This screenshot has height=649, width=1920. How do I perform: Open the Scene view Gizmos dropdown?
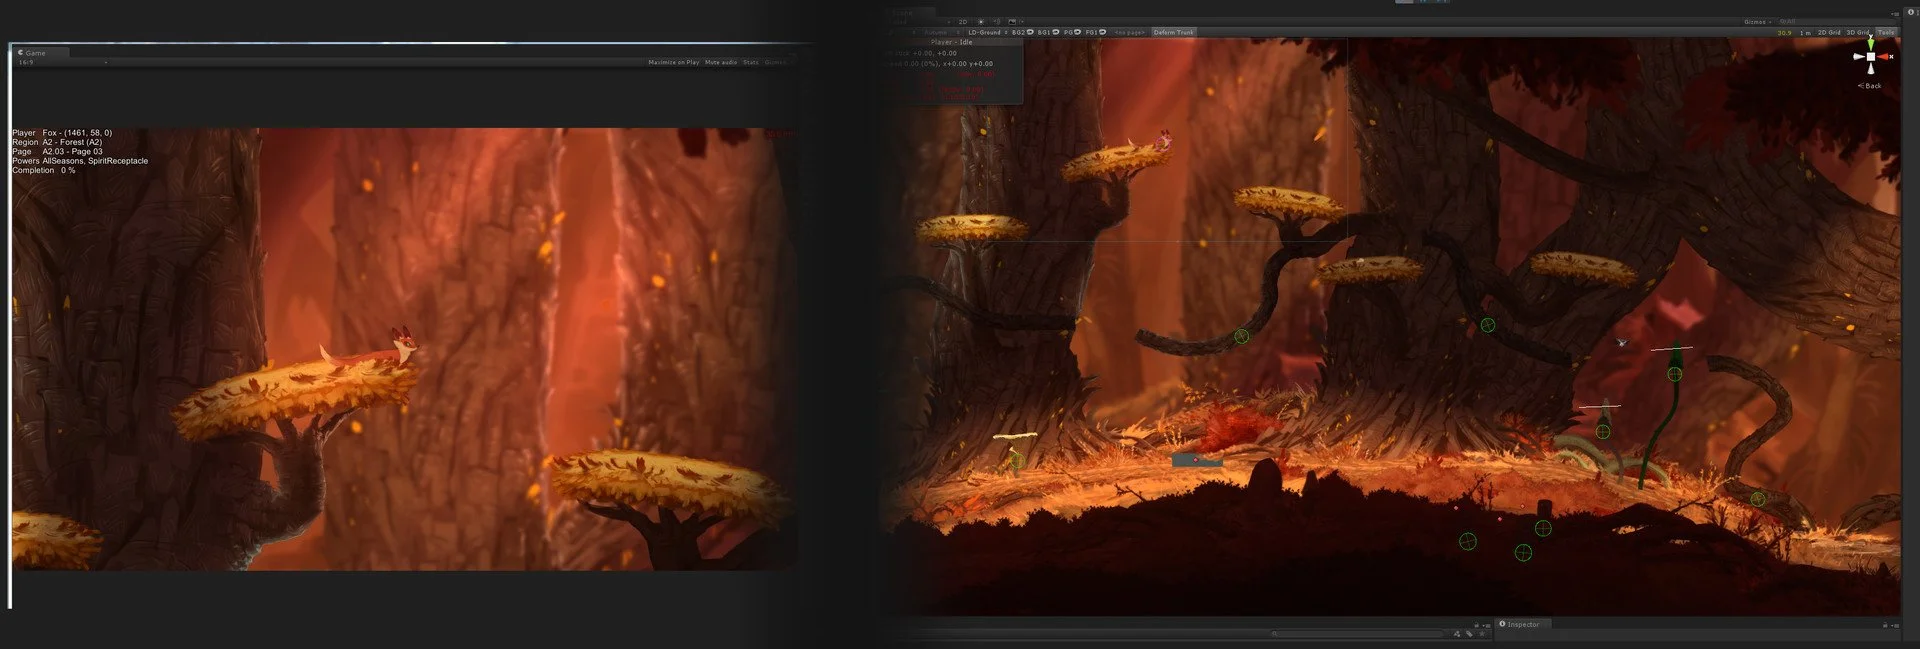(x=1757, y=21)
